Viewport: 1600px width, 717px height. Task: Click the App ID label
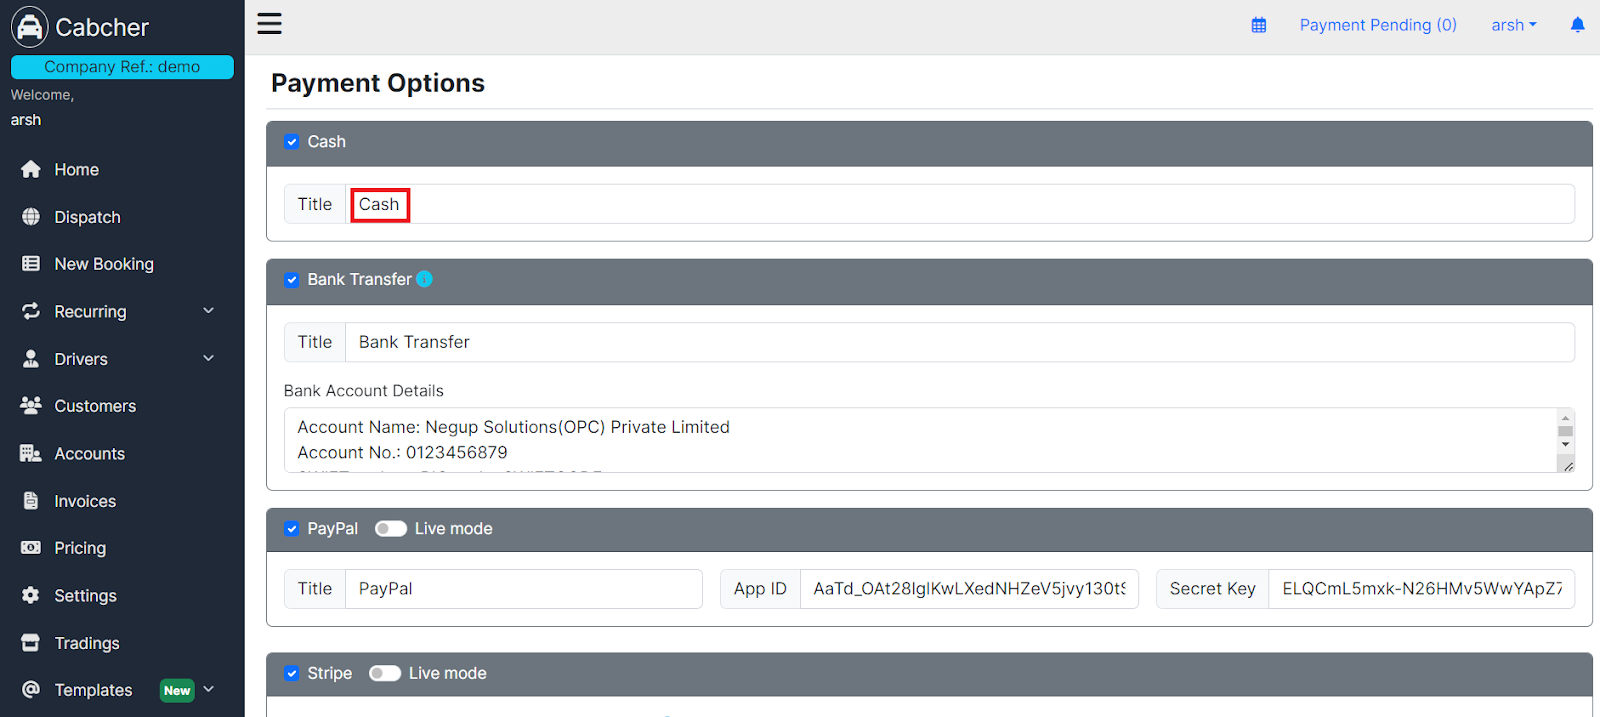[760, 589]
